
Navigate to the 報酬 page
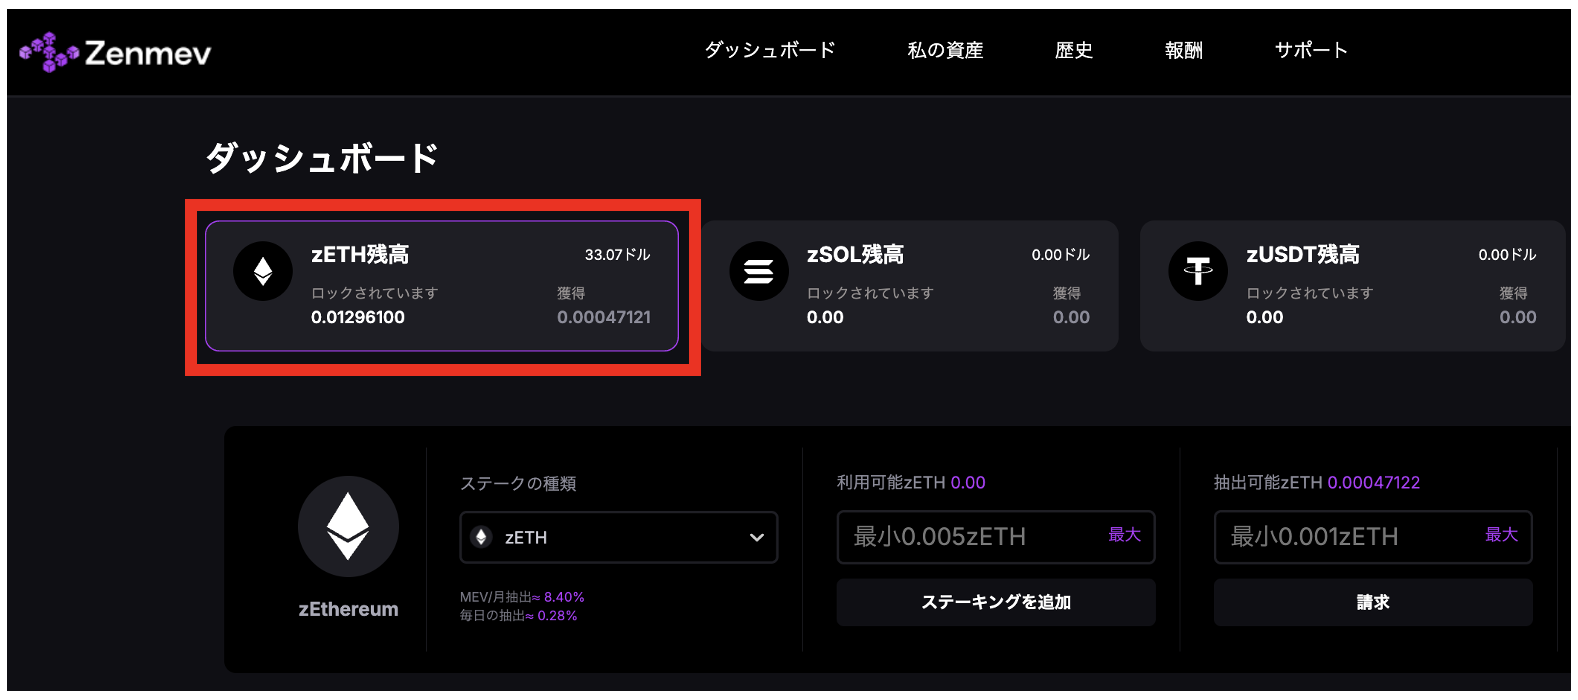click(1183, 50)
